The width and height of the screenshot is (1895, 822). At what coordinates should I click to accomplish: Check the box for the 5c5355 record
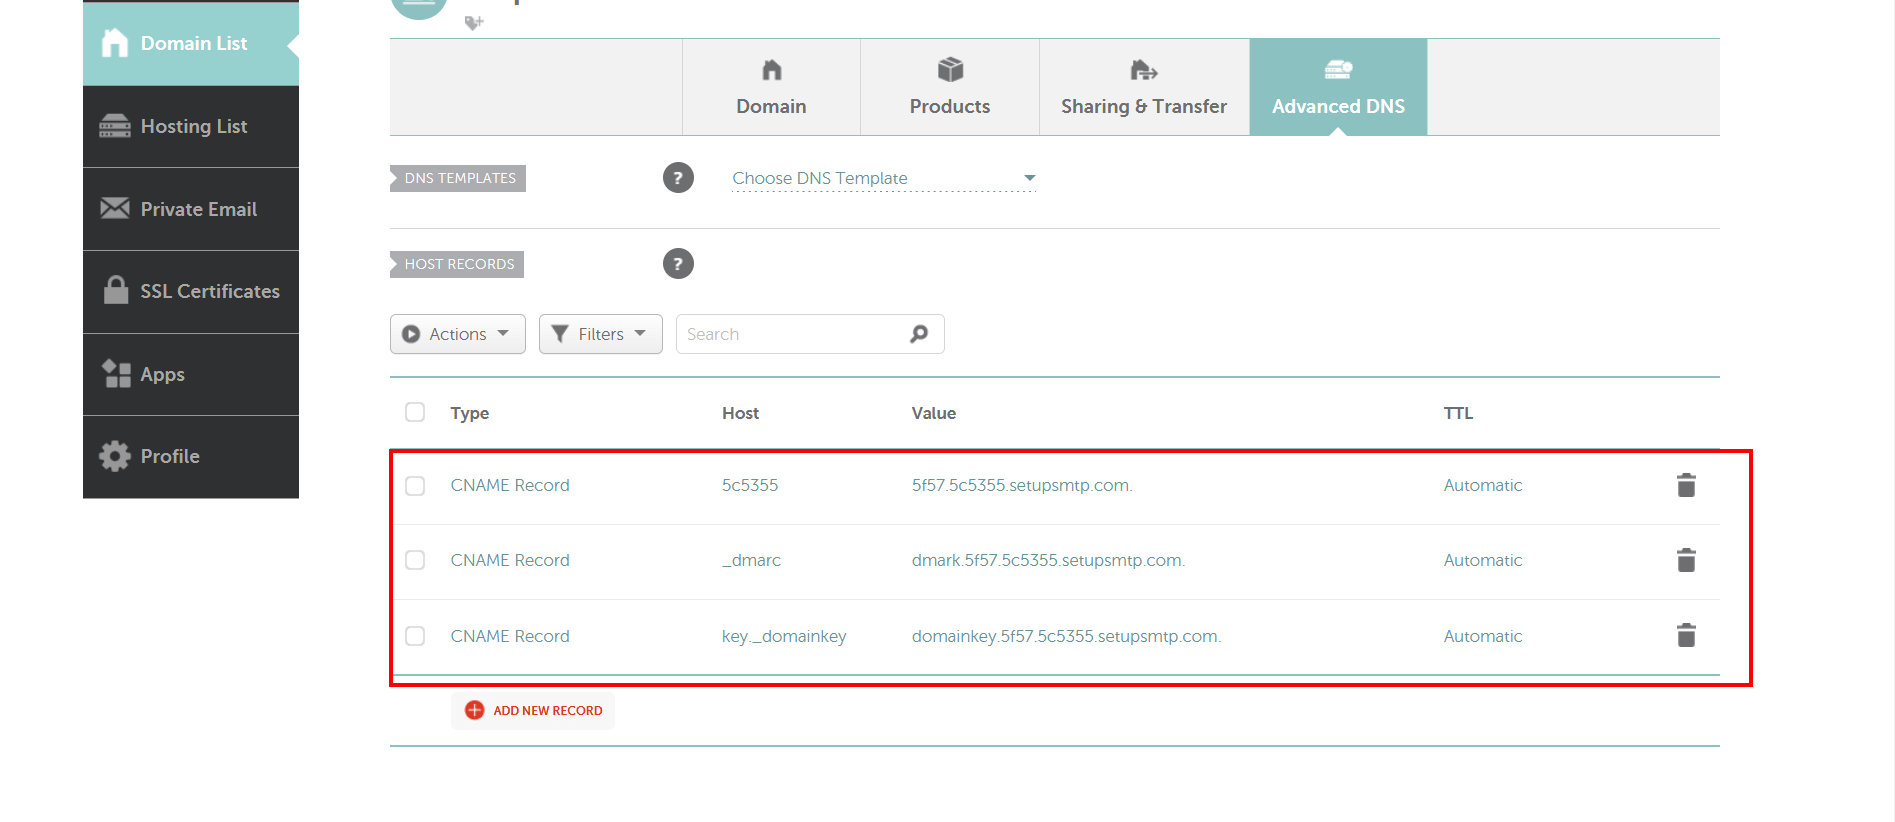point(415,486)
